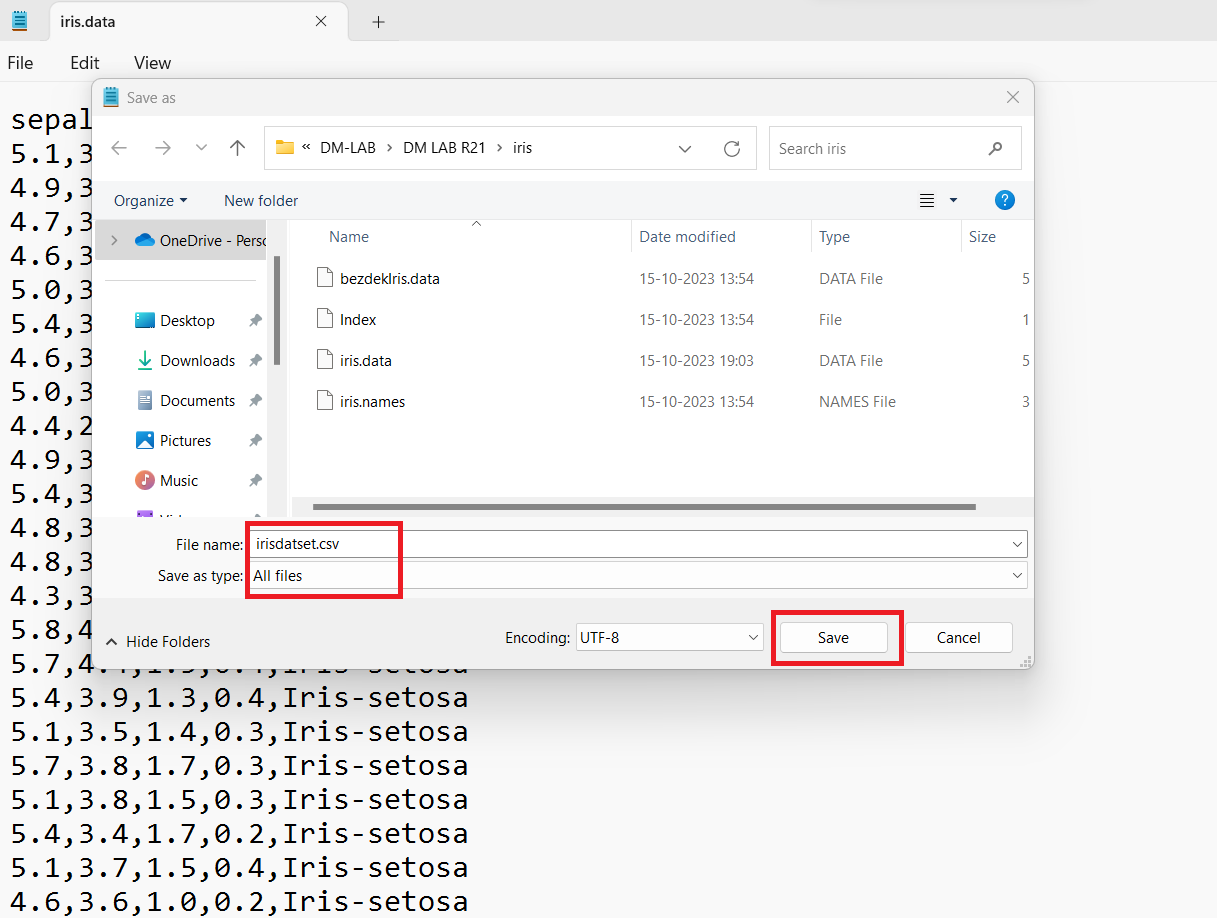Open view options dropdown arrow

click(953, 201)
